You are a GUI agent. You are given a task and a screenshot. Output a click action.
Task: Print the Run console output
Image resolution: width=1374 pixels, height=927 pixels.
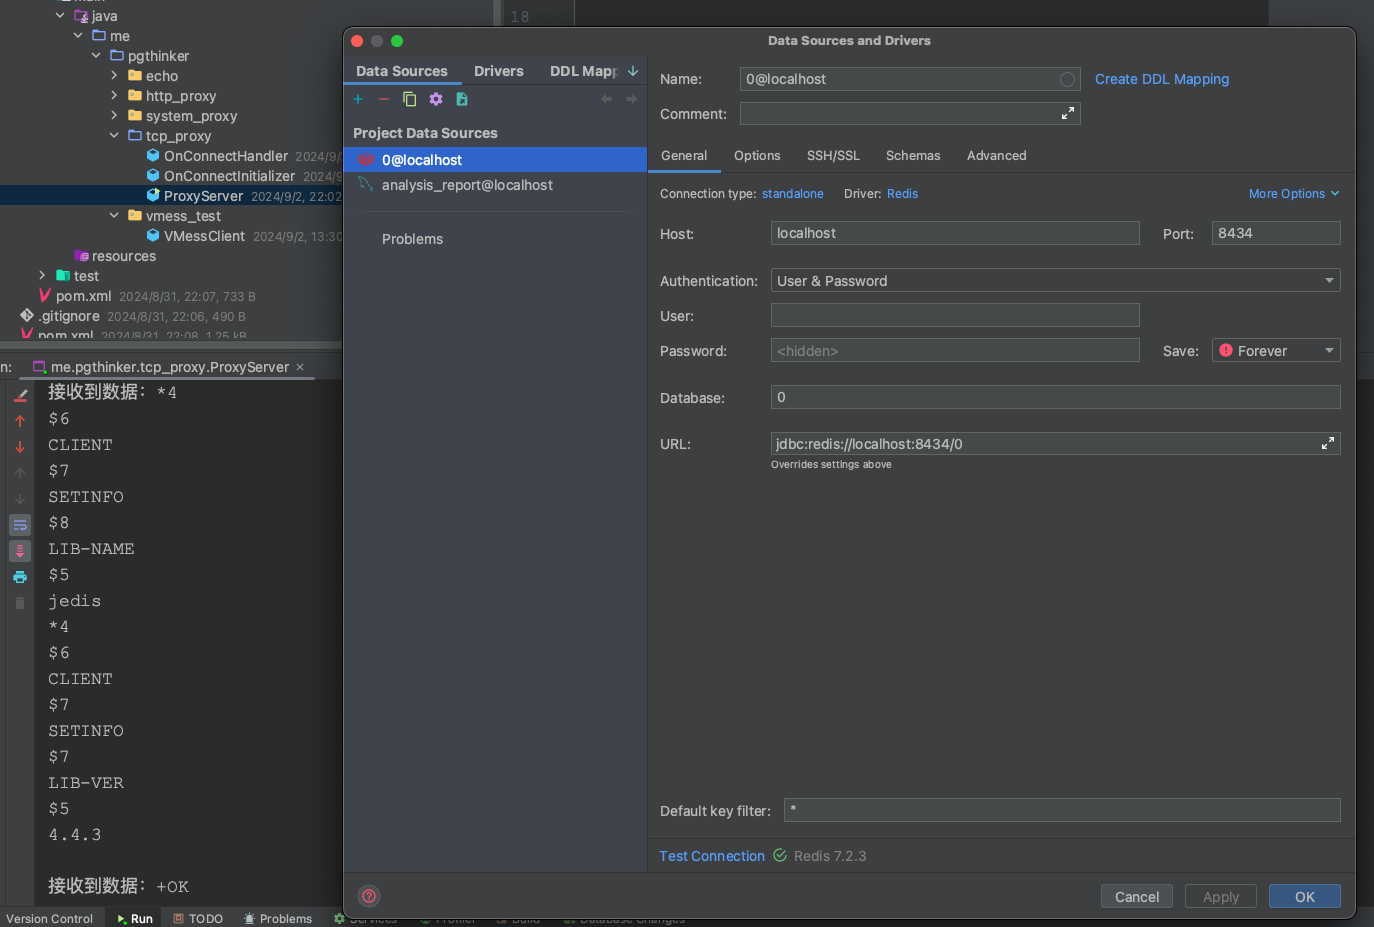[x=20, y=577]
